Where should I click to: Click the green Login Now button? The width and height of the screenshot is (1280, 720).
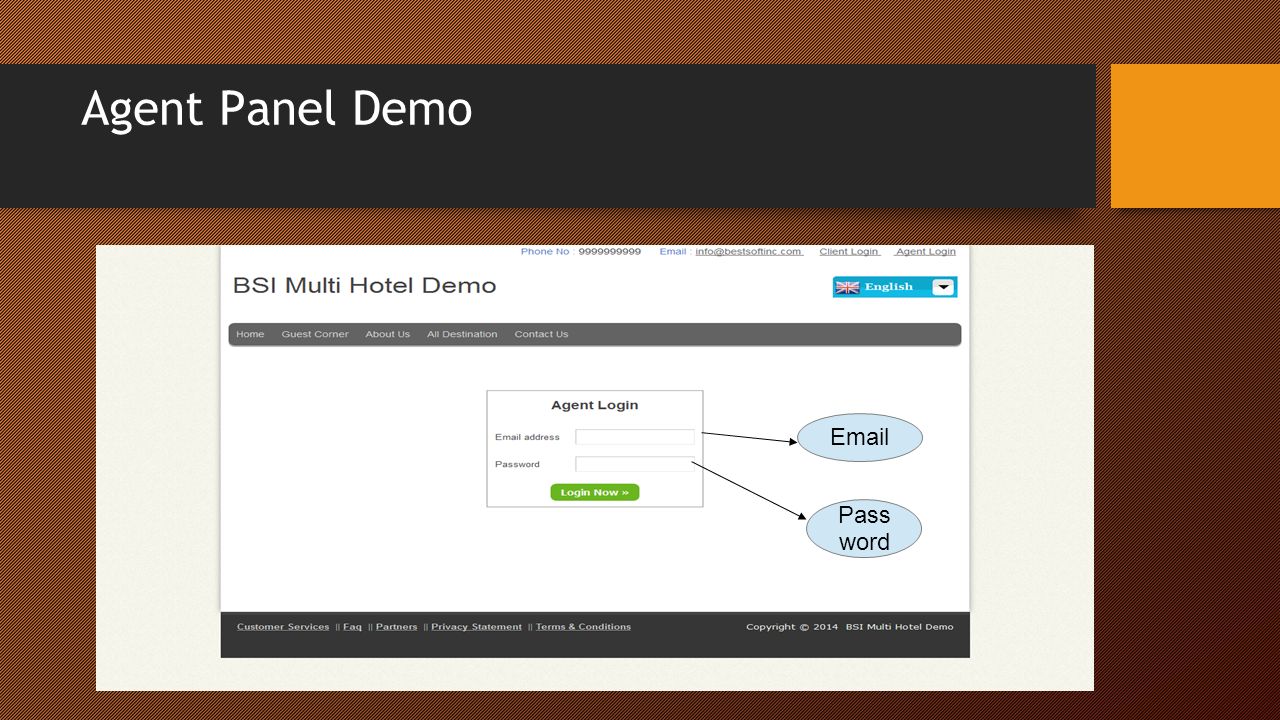(x=594, y=492)
